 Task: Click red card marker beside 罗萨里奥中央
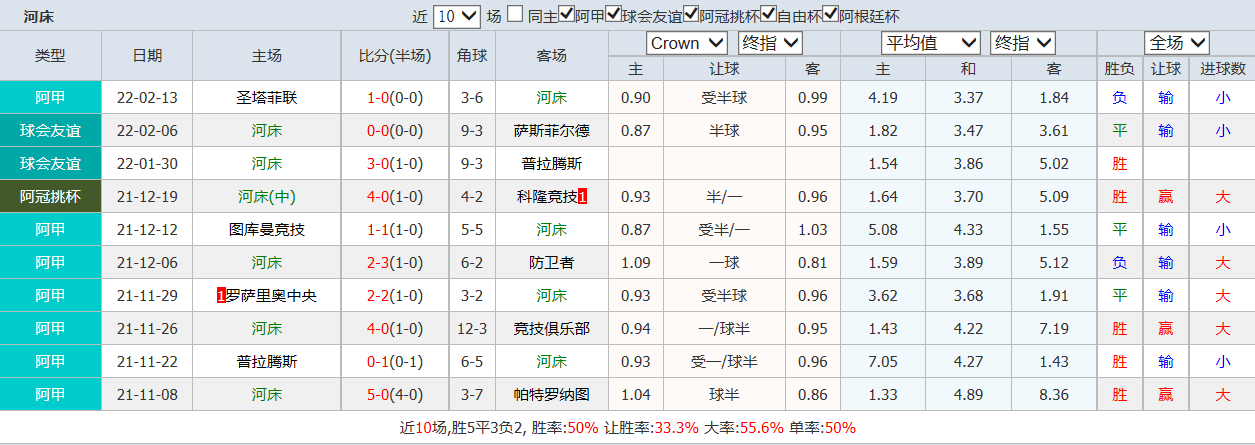220,296
